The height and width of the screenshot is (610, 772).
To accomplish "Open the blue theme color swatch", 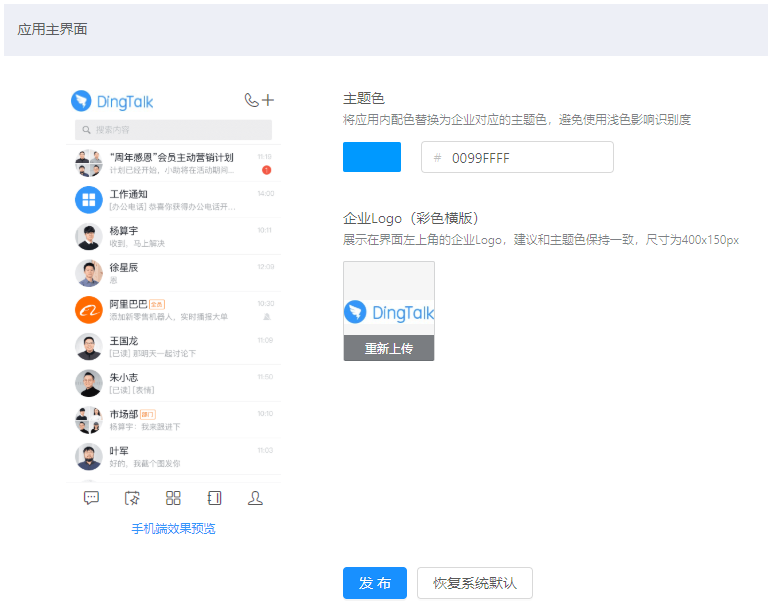I will click(372, 157).
